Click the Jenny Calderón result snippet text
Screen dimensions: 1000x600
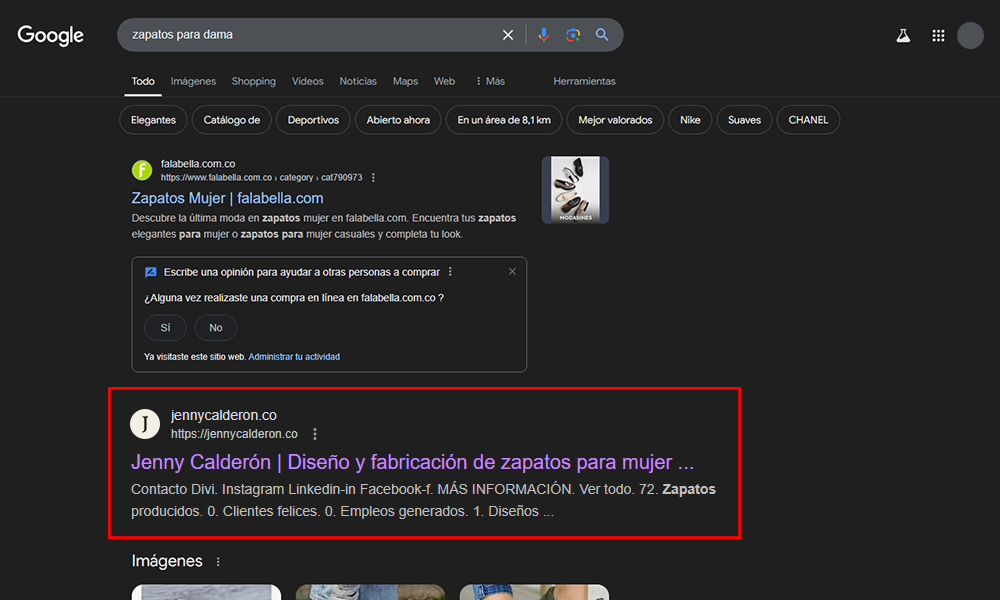[423, 501]
